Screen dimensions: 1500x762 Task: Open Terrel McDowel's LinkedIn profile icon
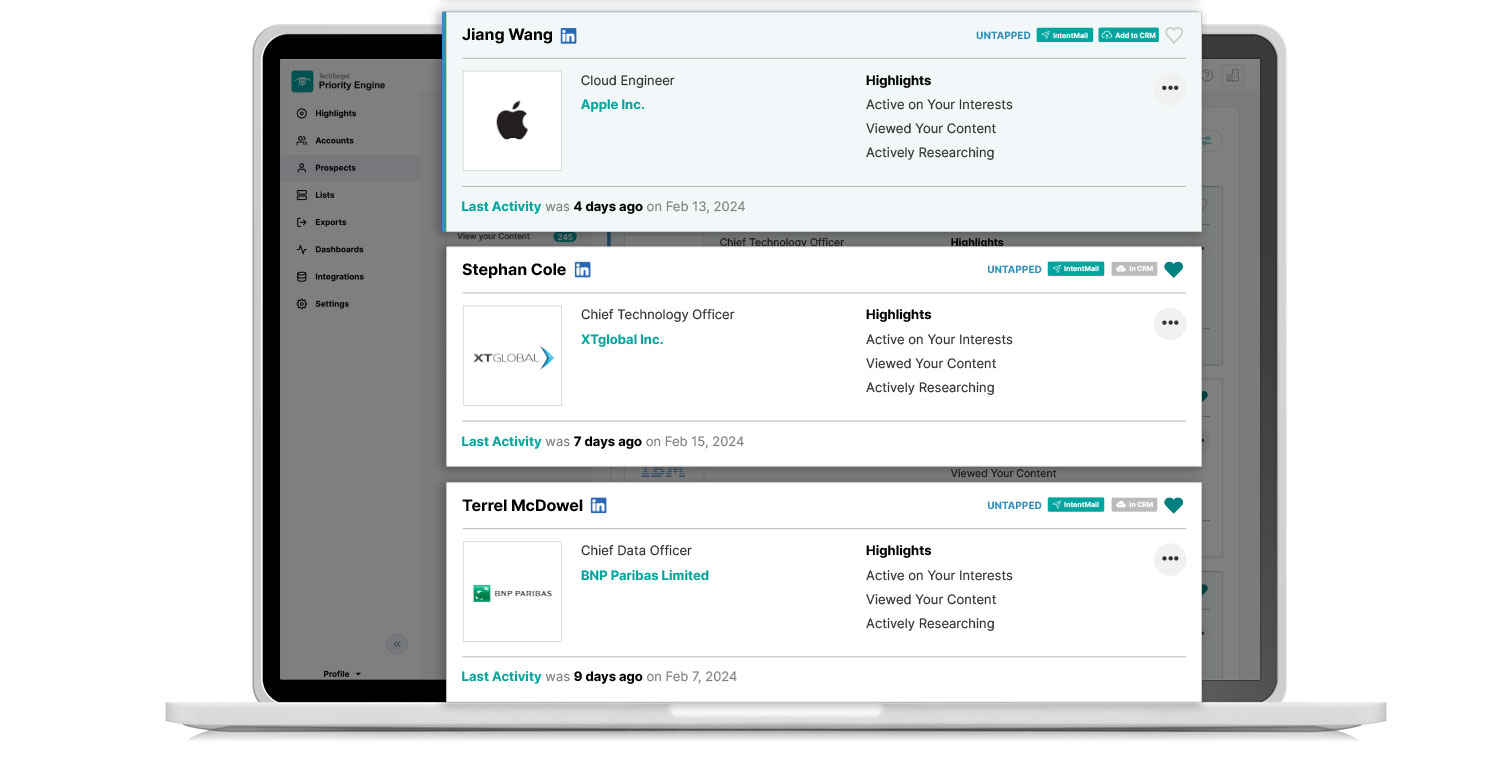(x=598, y=506)
